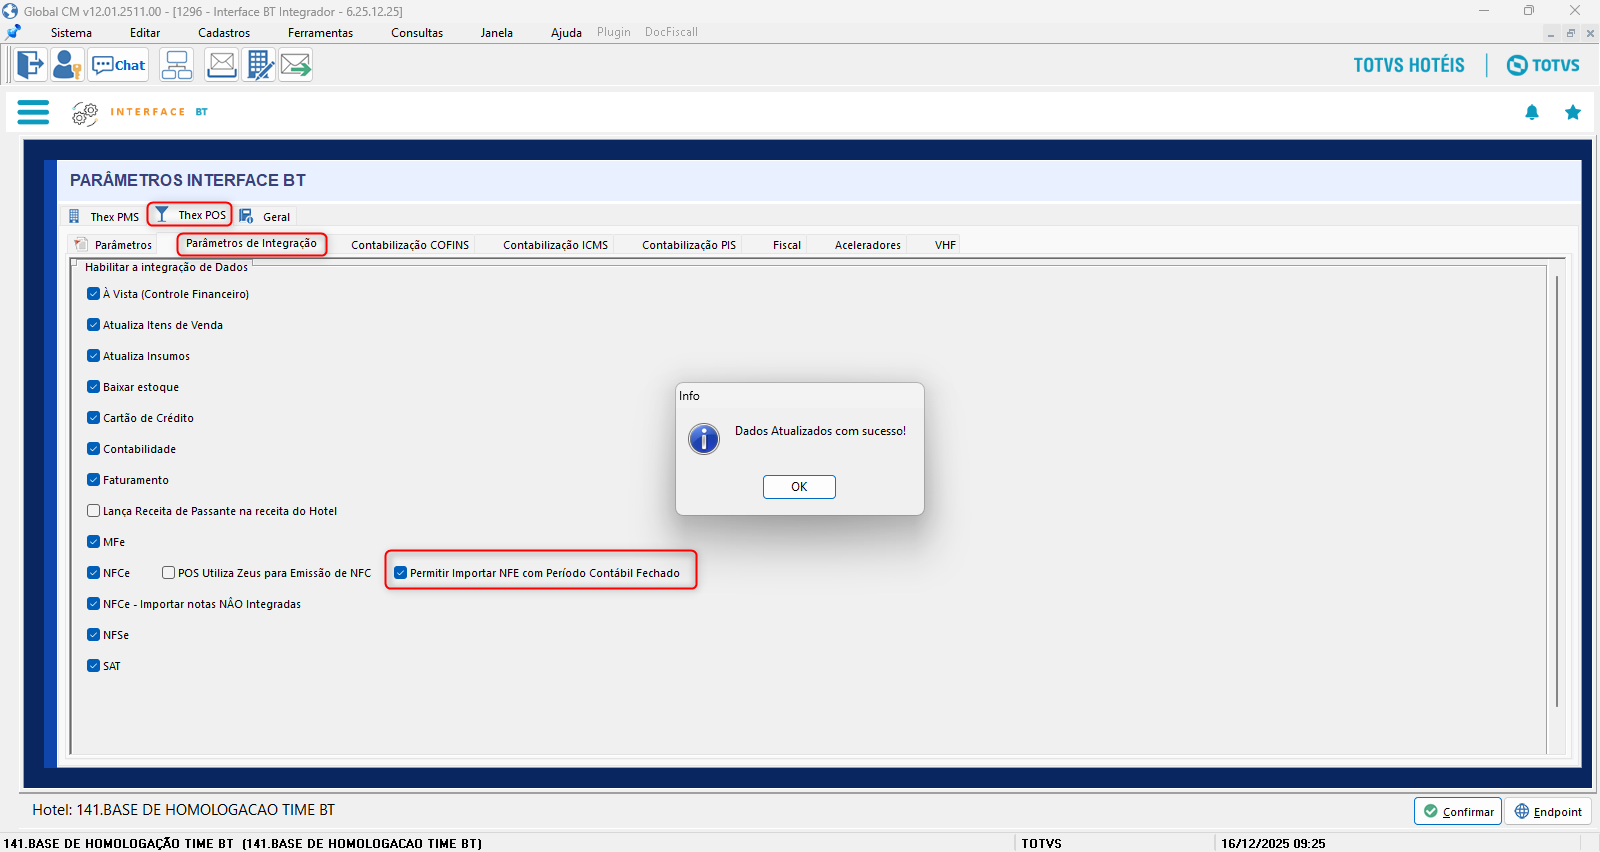Open the Chat toolbar button

pos(118,65)
